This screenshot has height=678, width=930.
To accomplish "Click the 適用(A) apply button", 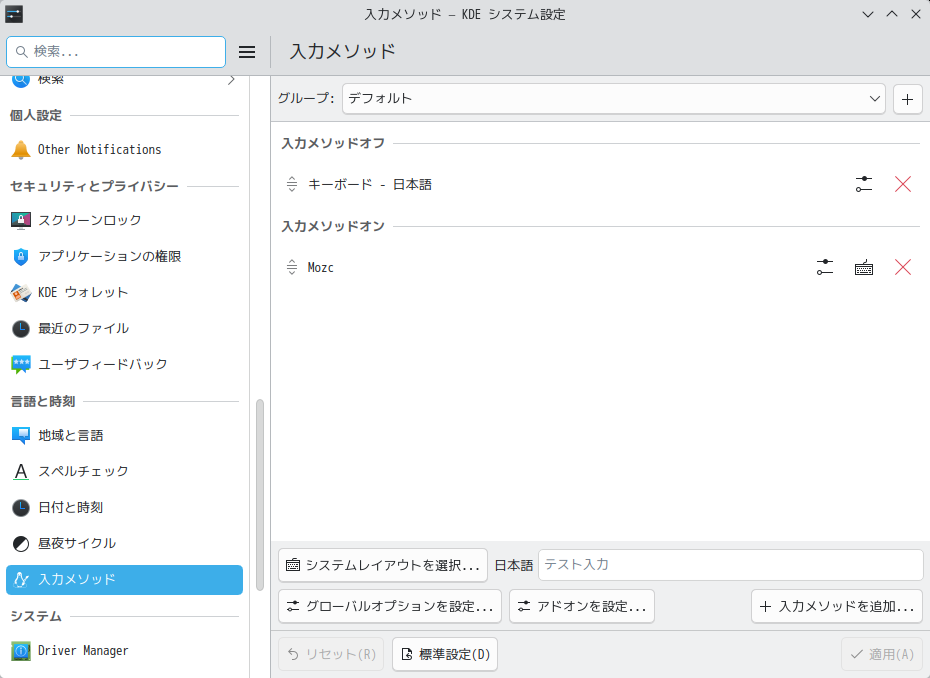I will (x=882, y=654).
